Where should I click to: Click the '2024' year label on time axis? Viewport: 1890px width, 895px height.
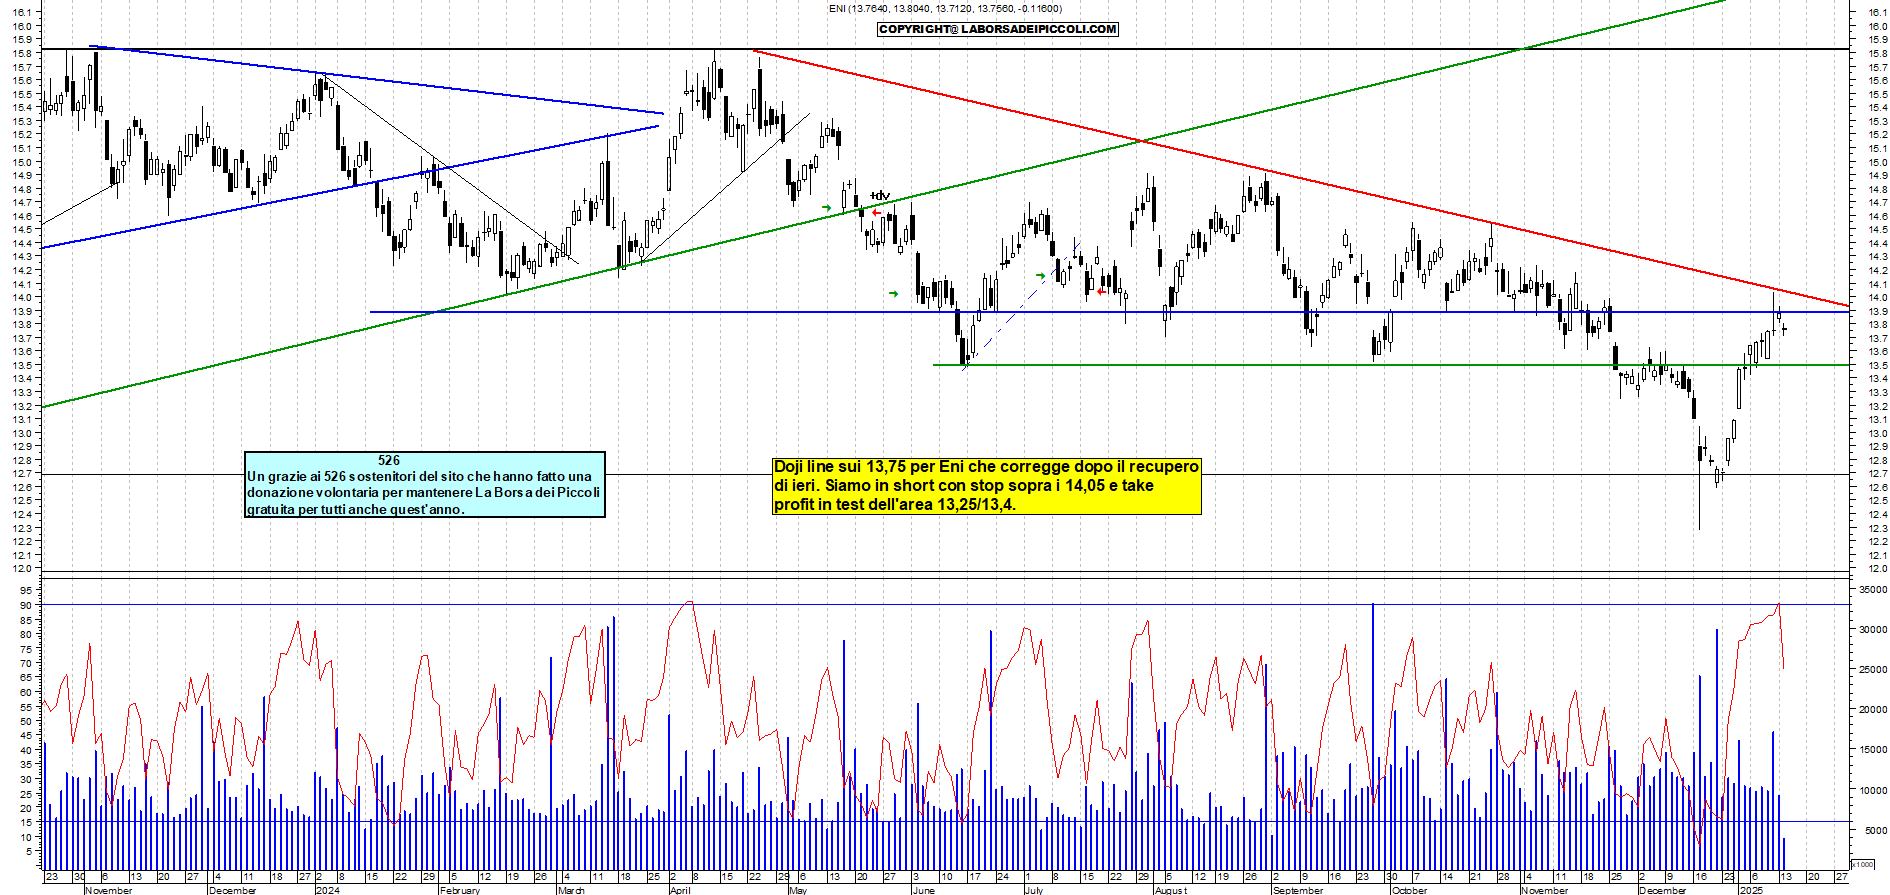point(327,890)
